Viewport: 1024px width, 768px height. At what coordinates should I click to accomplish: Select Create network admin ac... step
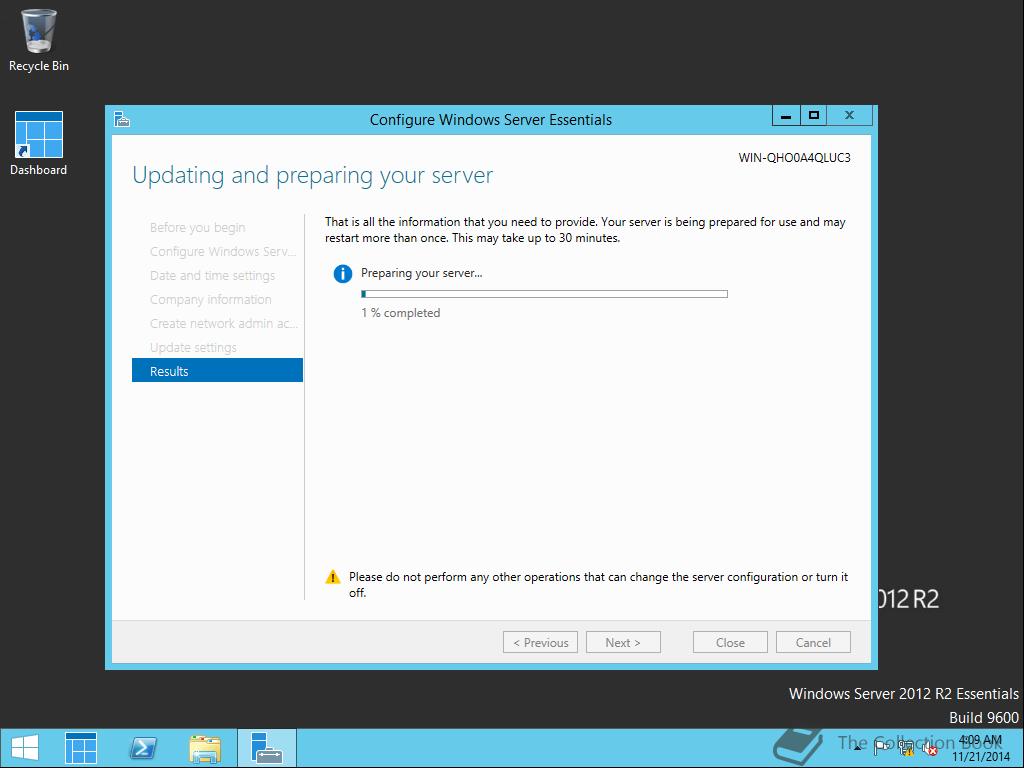223,323
